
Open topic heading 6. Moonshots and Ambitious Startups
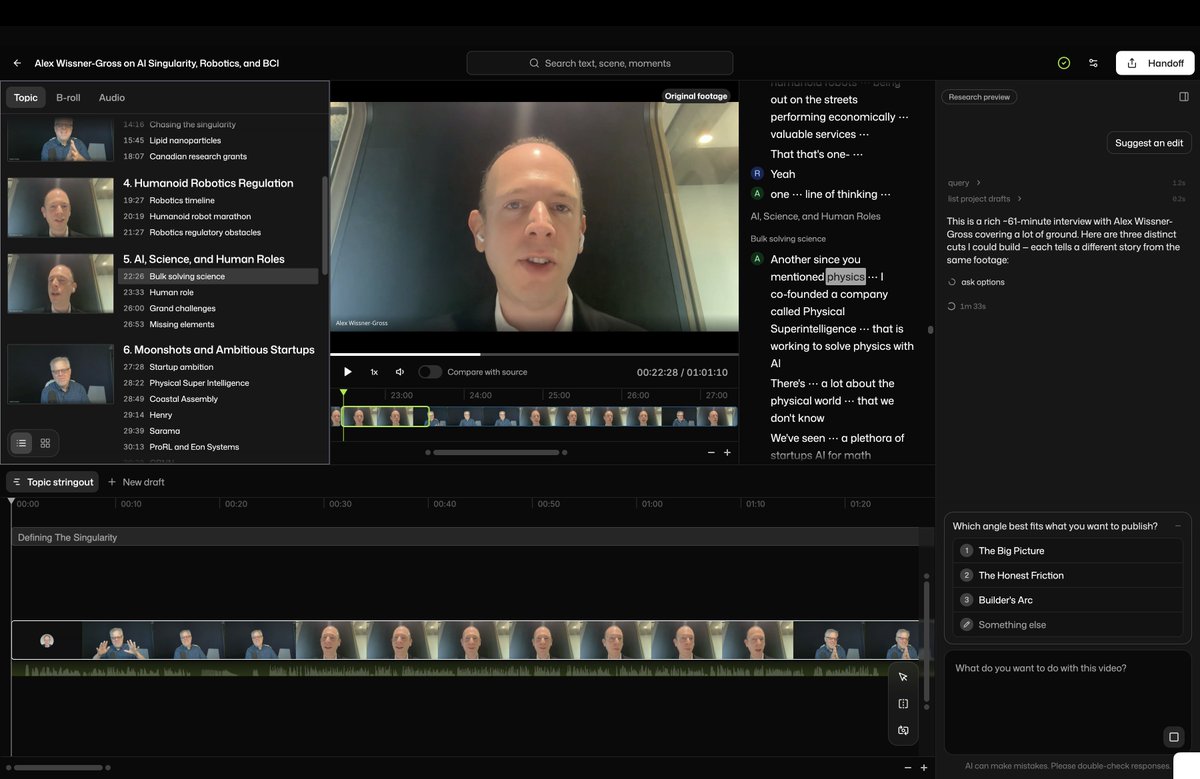[x=219, y=350]
